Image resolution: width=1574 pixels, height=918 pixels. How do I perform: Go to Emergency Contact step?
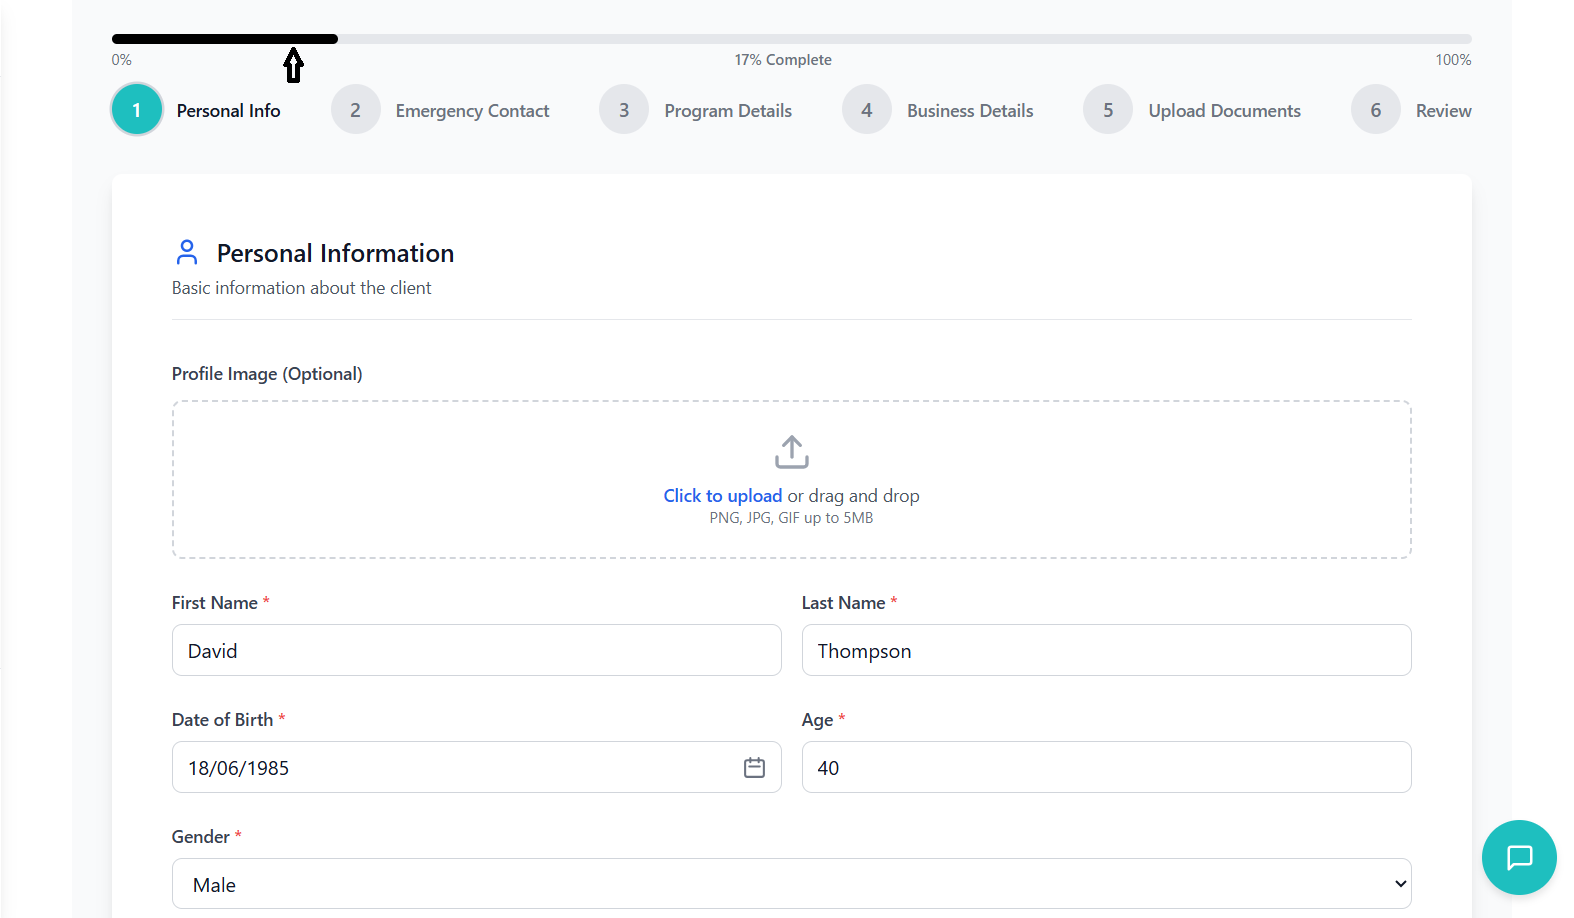tap(472, 111)
